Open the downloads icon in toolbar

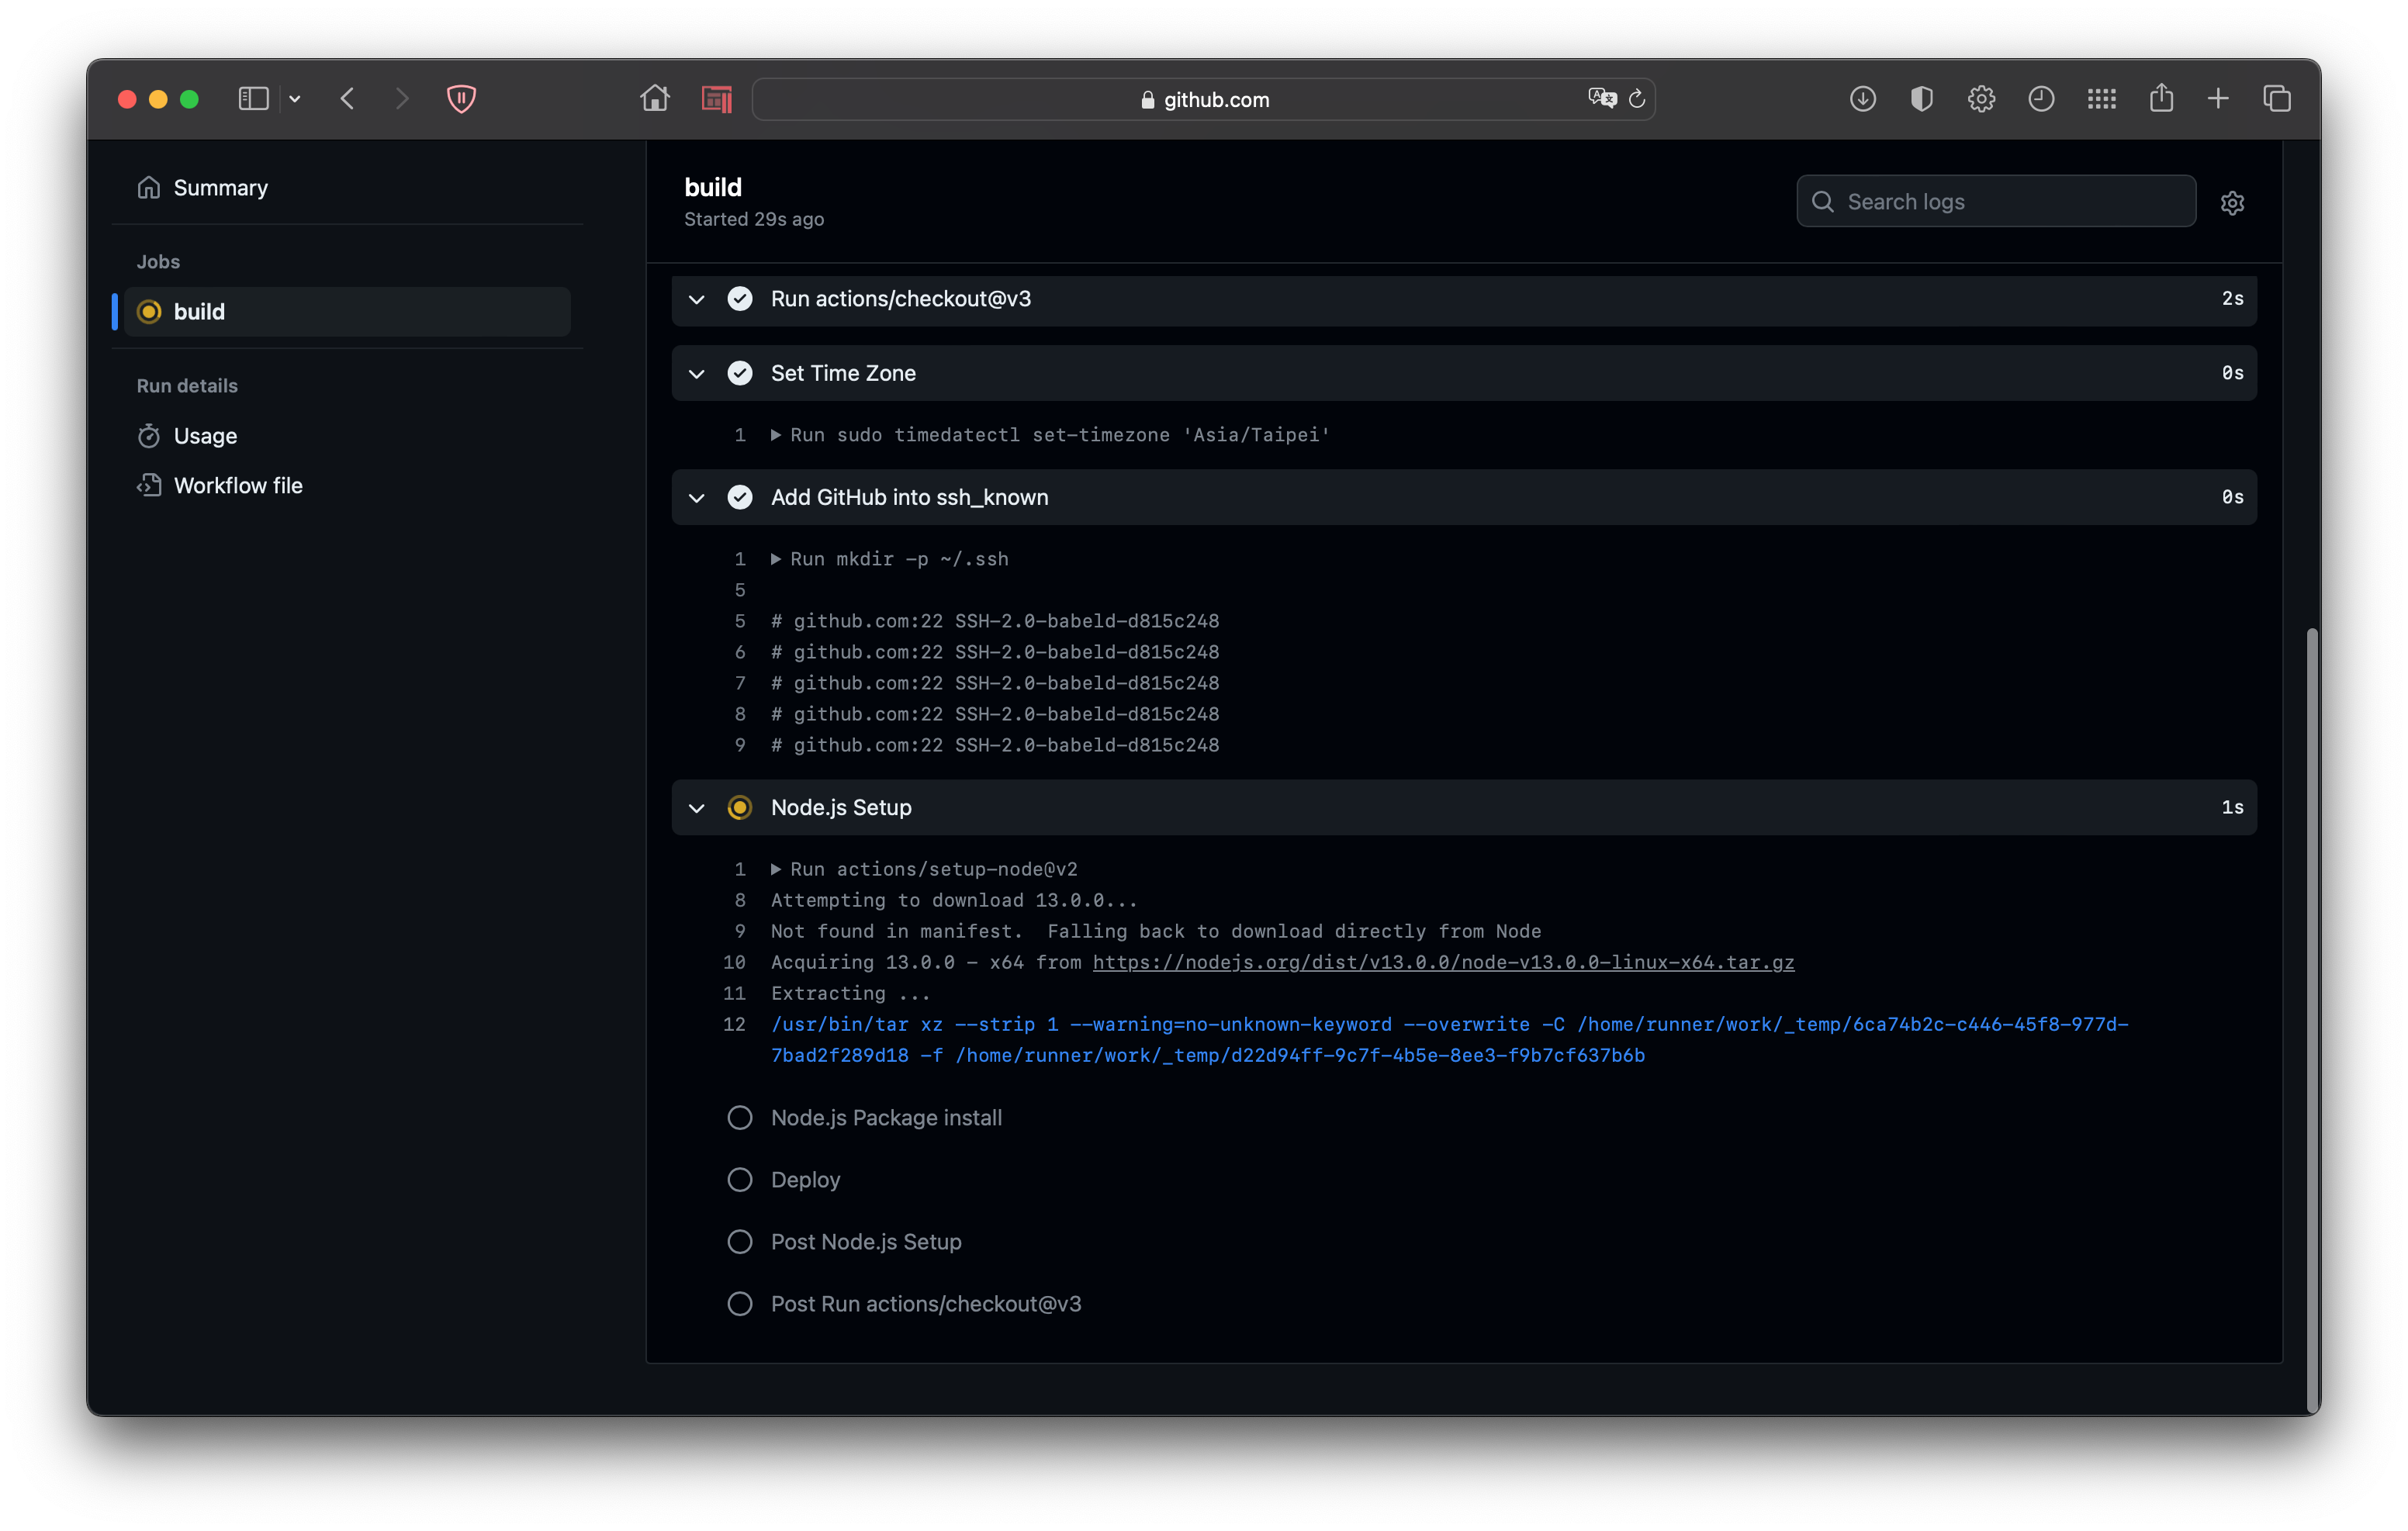coord(1862,98)
